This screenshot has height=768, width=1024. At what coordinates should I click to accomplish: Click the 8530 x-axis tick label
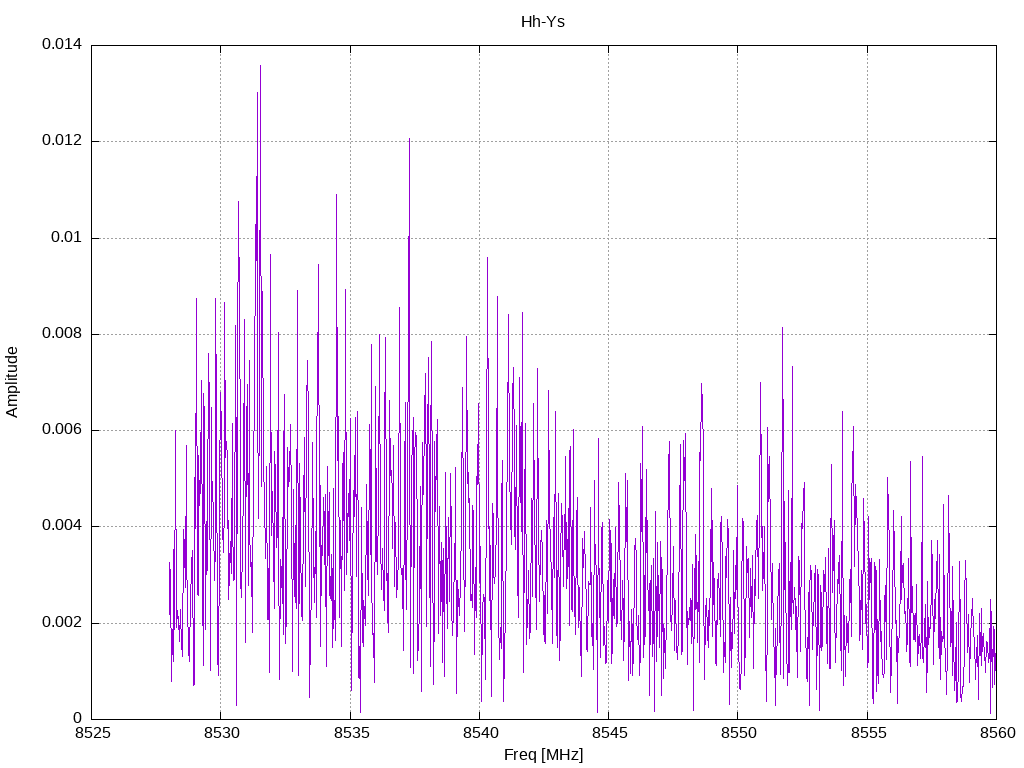pos(221,733)
